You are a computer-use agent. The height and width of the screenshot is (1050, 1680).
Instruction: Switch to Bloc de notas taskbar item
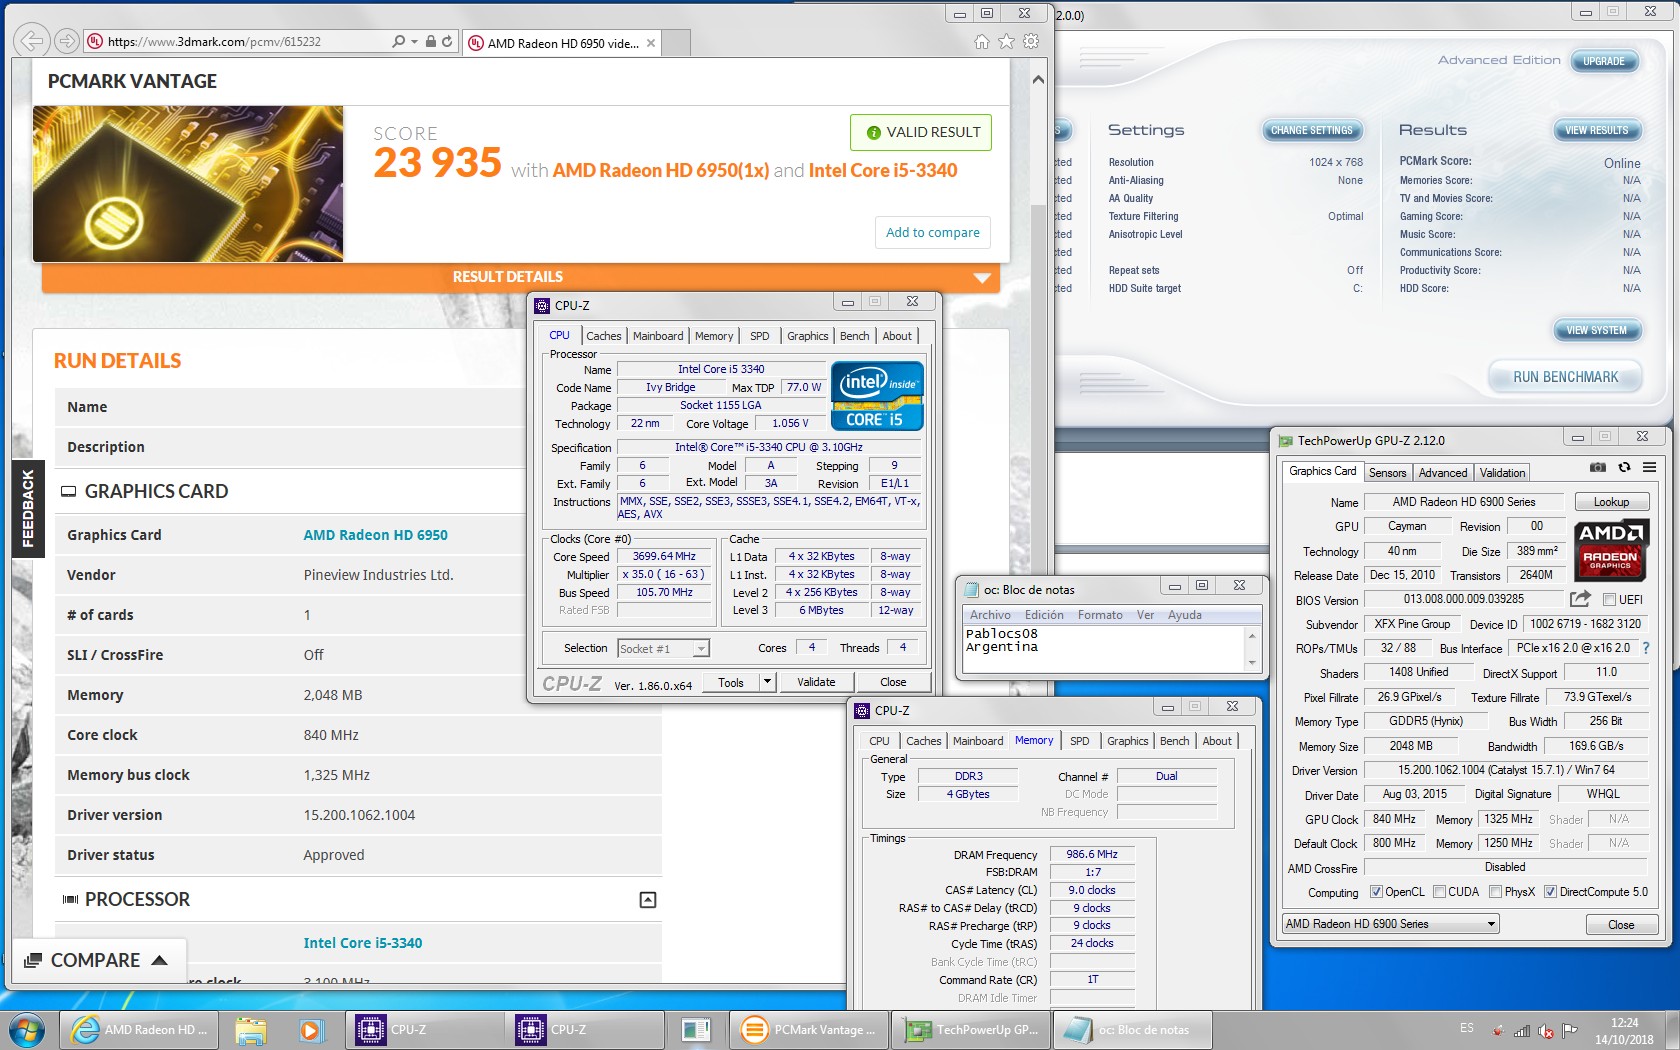click(x=1133, y=1029)
